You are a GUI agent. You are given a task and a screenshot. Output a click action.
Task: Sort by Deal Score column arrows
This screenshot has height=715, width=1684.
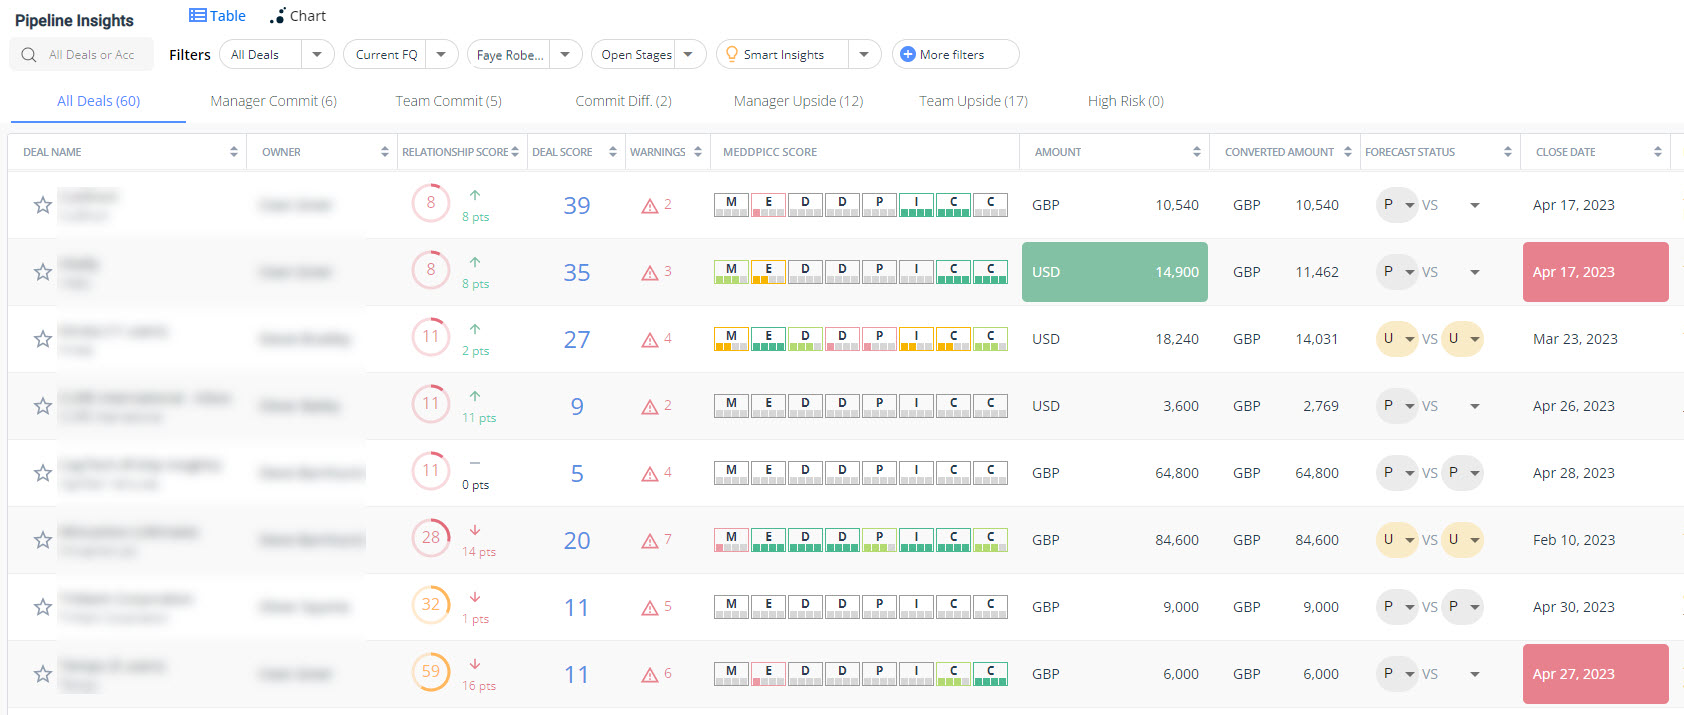[613, 152]
